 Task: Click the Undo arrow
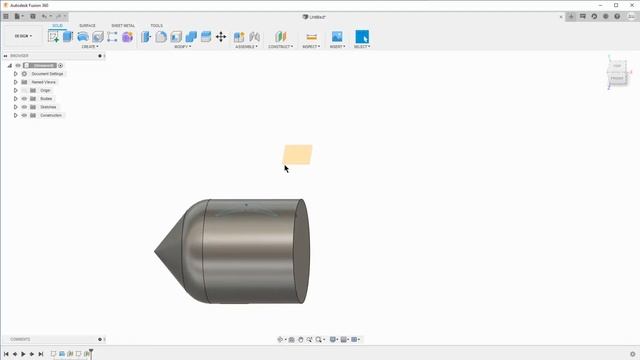(x=44, y=16)
